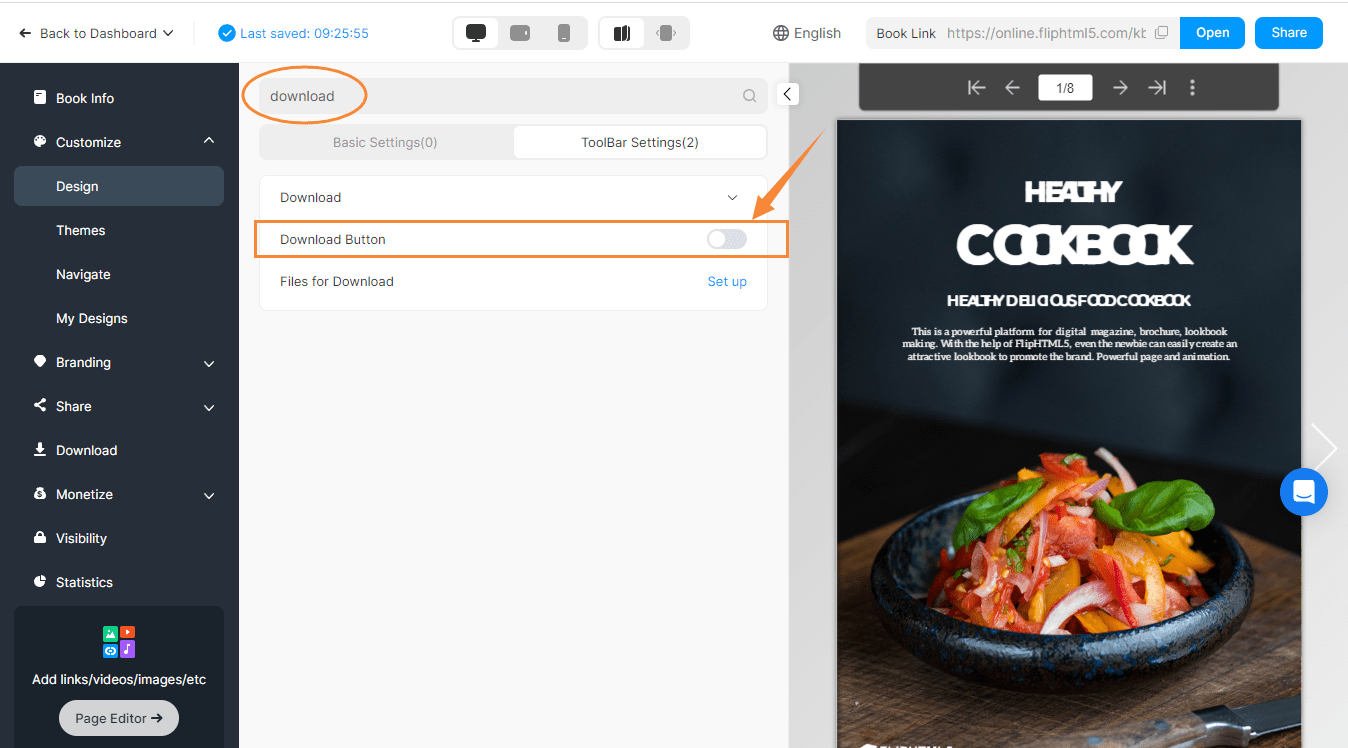Copy the Book Link using the copy icon

(1161, 32)
